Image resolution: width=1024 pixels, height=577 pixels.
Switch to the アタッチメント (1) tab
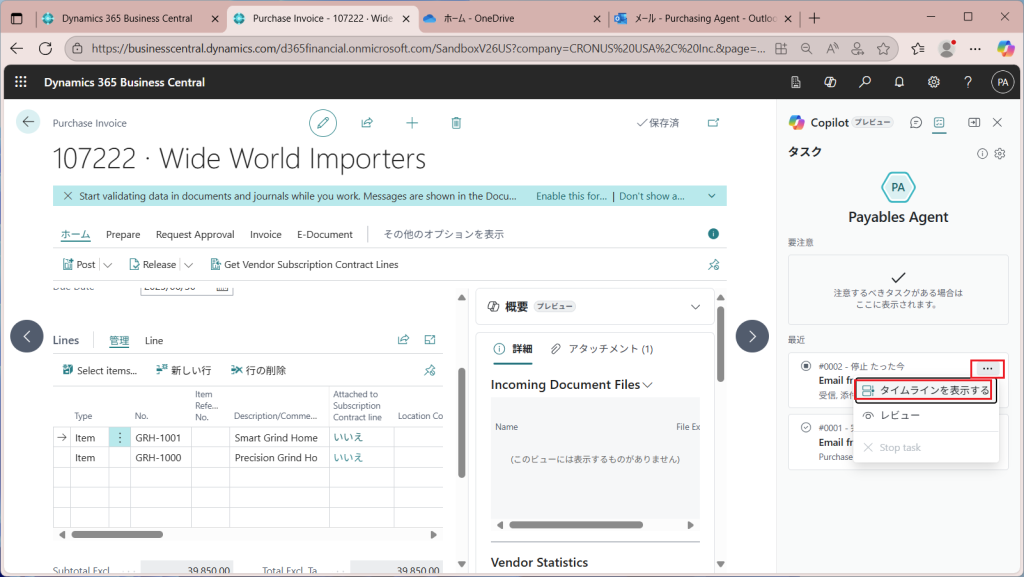coord(601,349)
